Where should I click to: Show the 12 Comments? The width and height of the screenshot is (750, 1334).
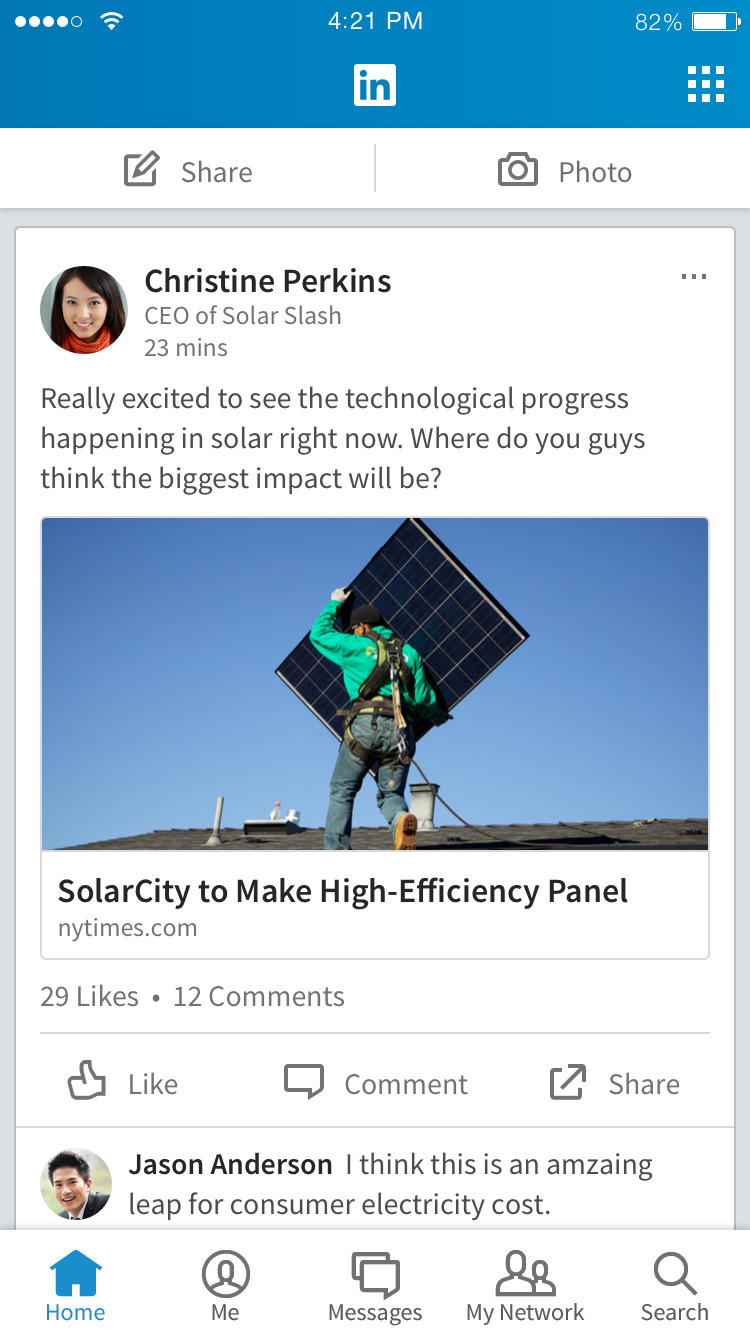[259, 996]
